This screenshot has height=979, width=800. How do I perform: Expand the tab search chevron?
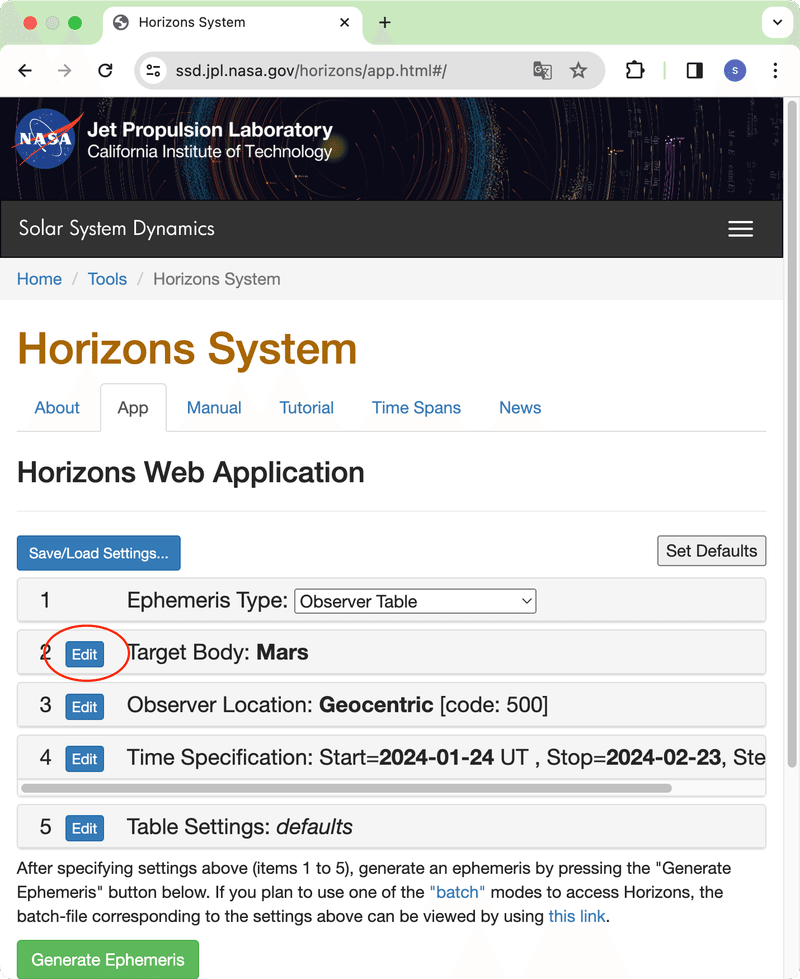[x=777, y=22]
